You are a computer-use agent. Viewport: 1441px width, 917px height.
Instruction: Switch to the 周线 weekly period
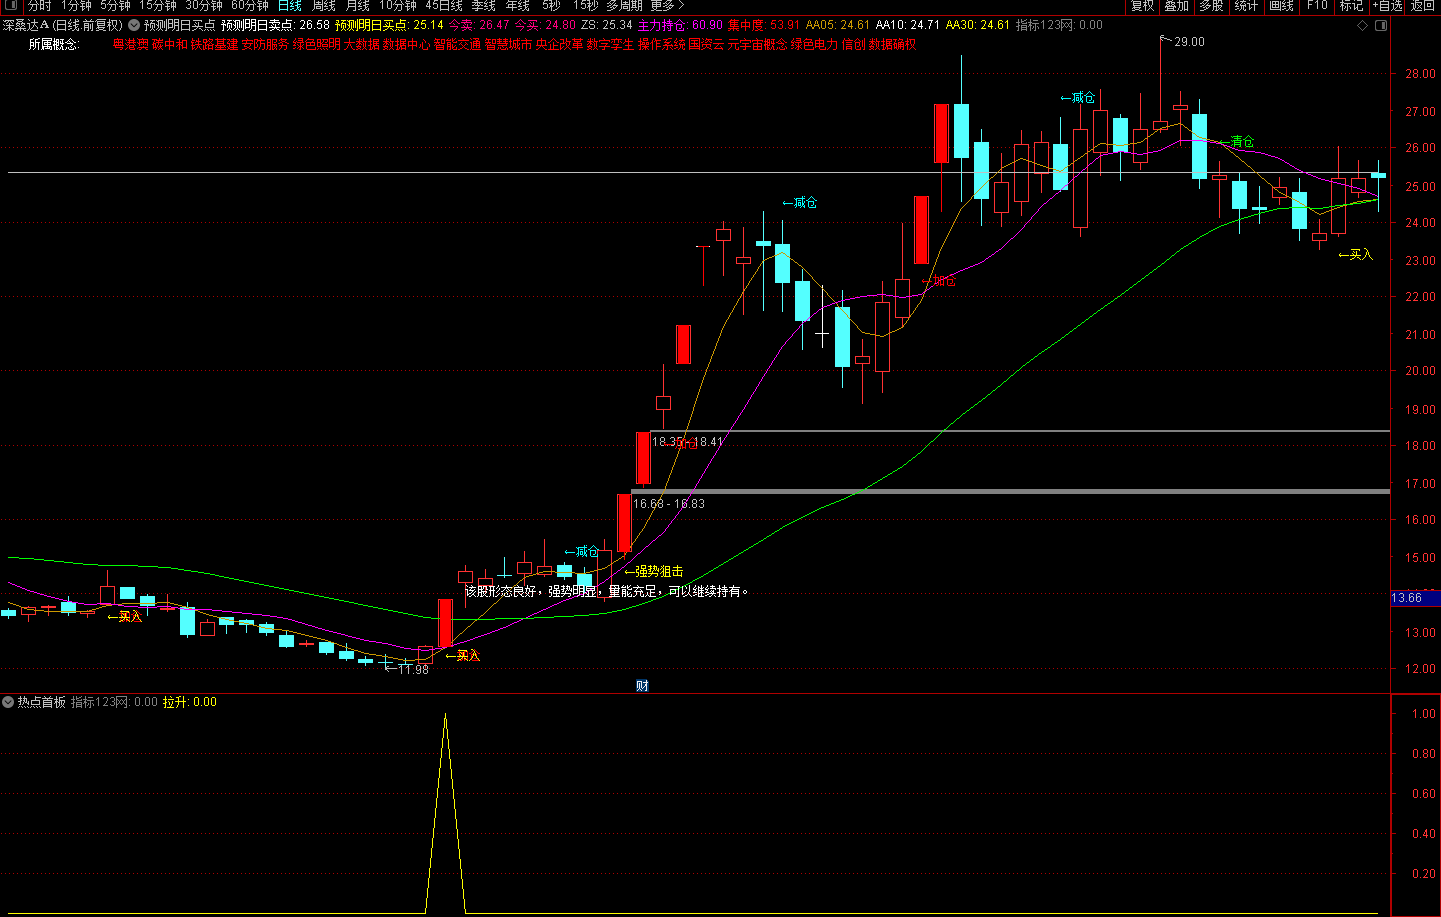324,6
